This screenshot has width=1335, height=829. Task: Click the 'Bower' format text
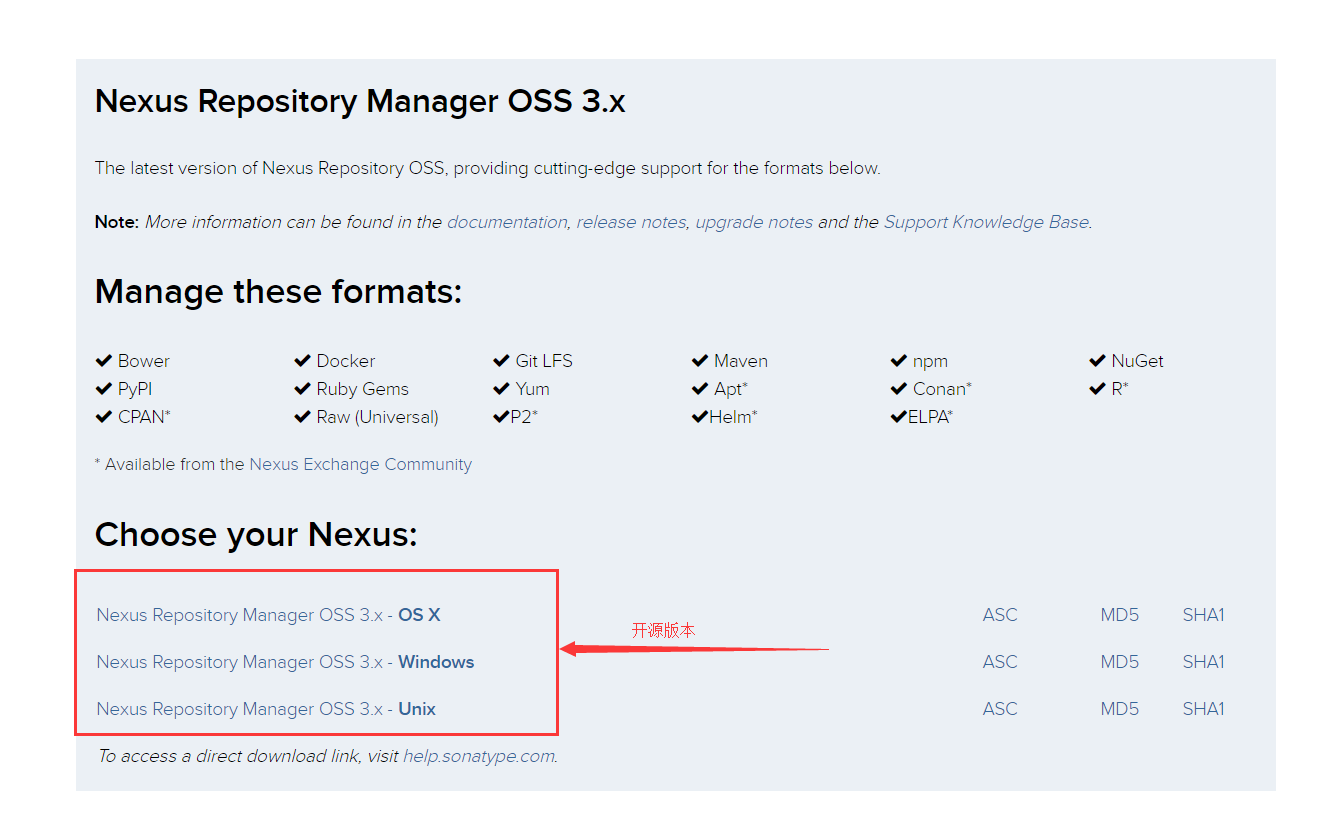pos(143,361)
